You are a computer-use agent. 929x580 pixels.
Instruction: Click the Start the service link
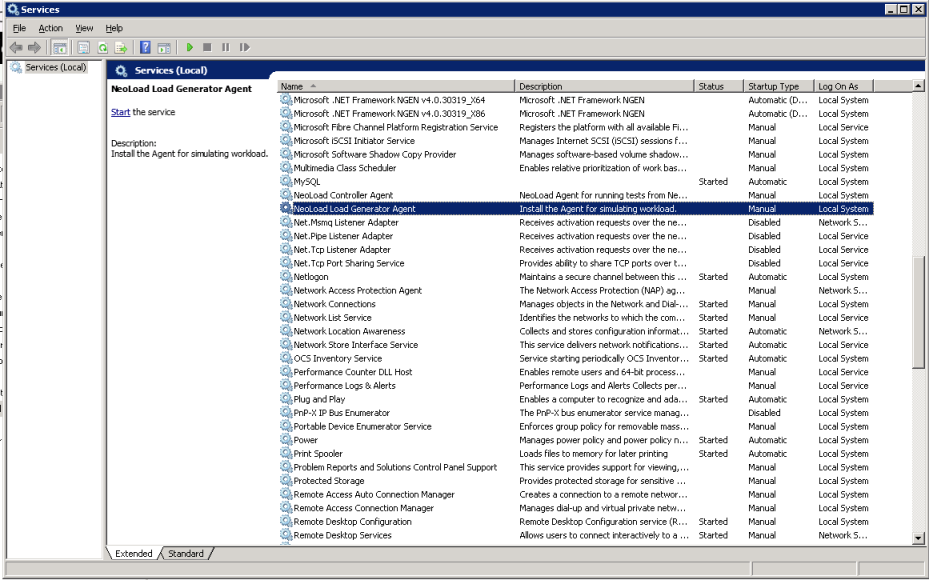[x=120, y=112]
